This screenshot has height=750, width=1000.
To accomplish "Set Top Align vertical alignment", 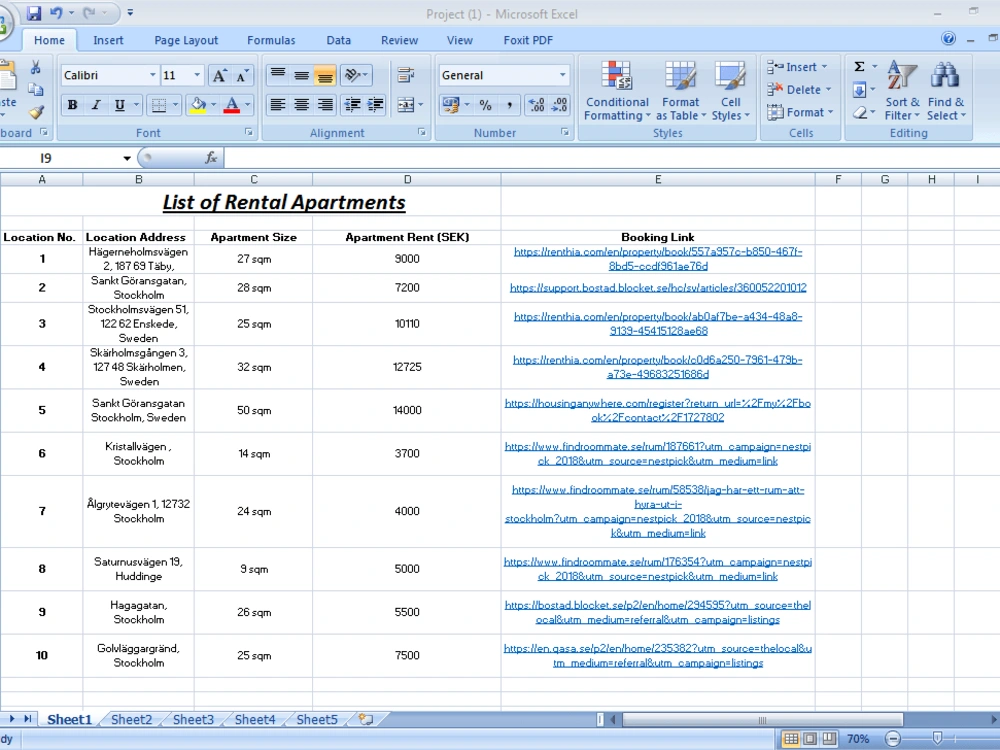I will point(277,76).
